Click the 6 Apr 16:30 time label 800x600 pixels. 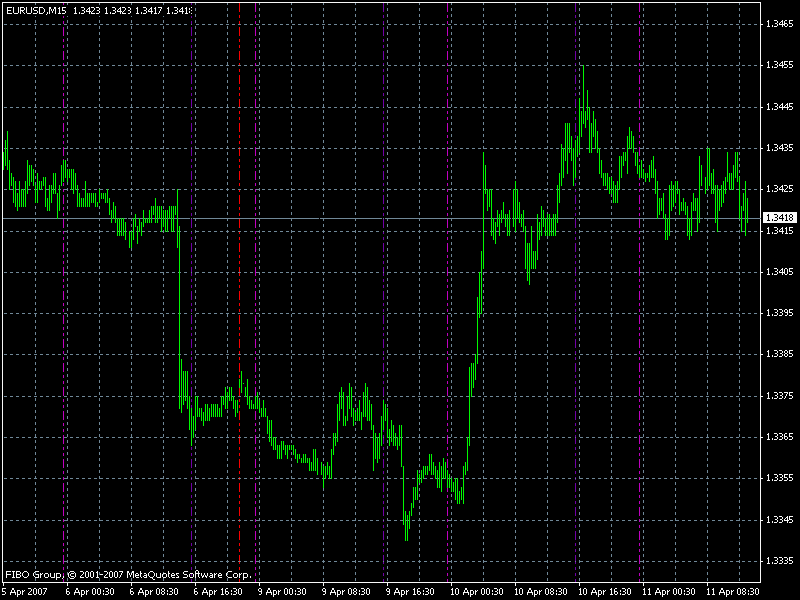[218, 592]
